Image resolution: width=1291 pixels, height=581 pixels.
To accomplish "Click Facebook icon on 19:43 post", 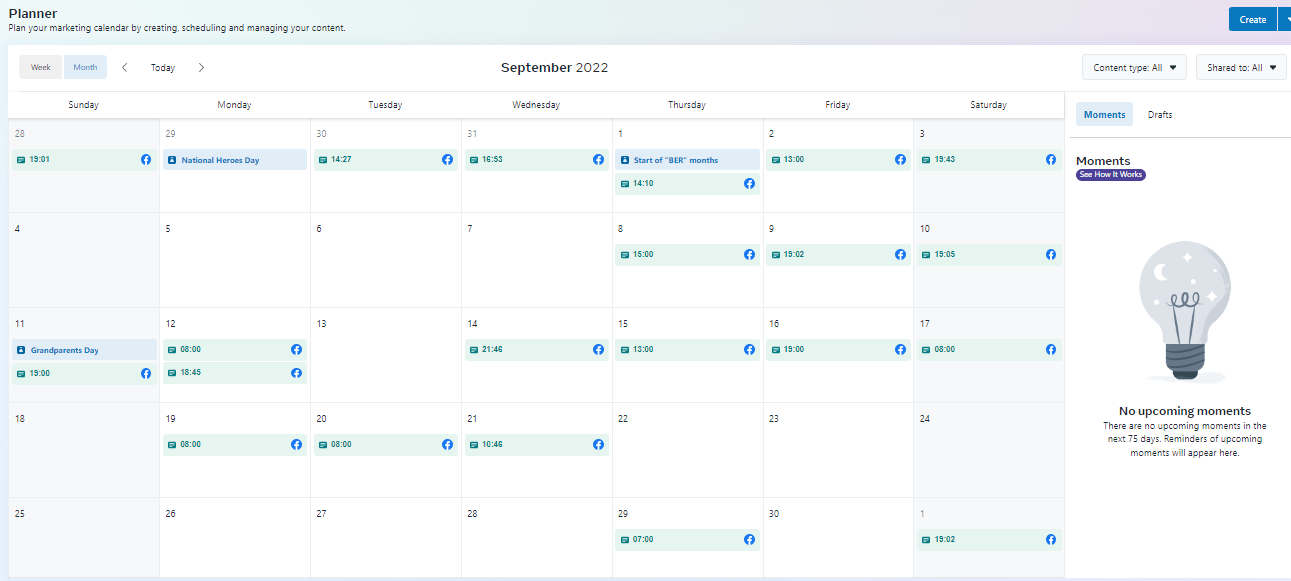I will [x=1051, y=159].
